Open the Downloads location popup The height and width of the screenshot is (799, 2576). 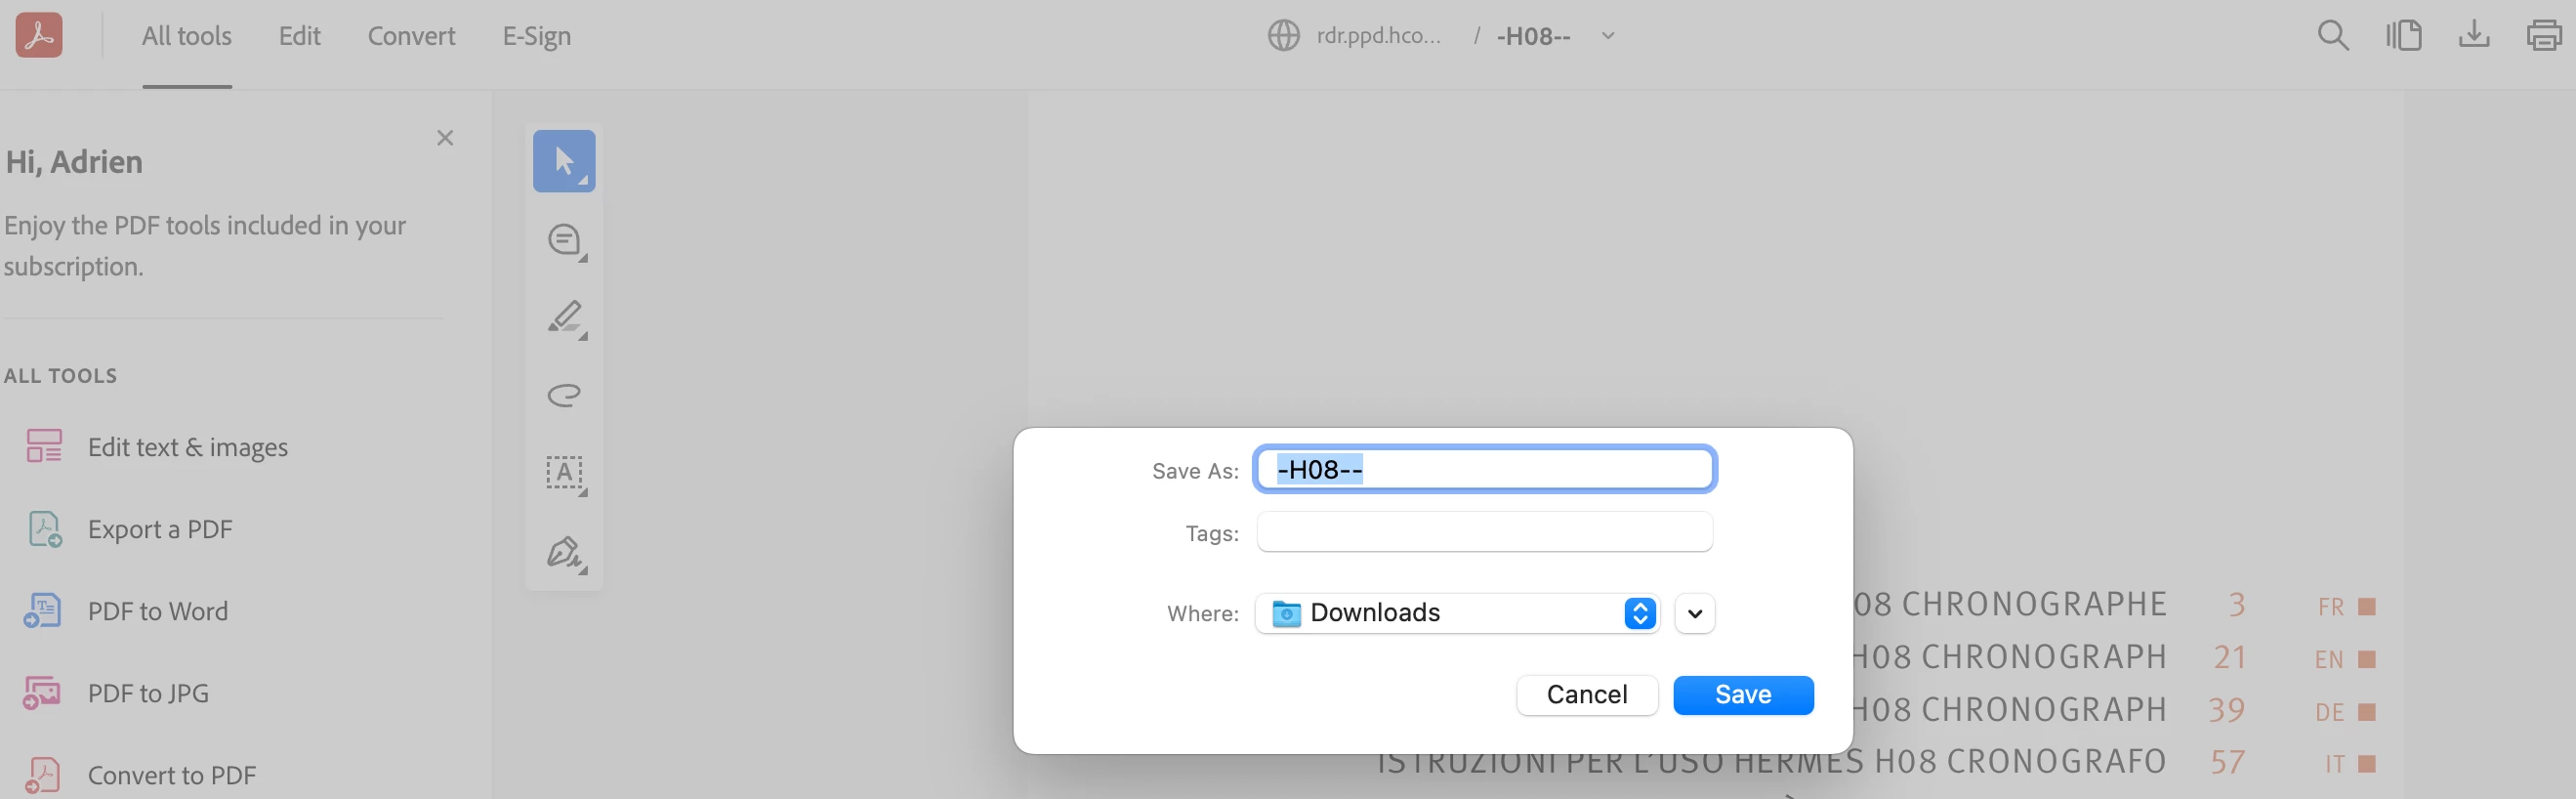click(x=1458, y=613)
